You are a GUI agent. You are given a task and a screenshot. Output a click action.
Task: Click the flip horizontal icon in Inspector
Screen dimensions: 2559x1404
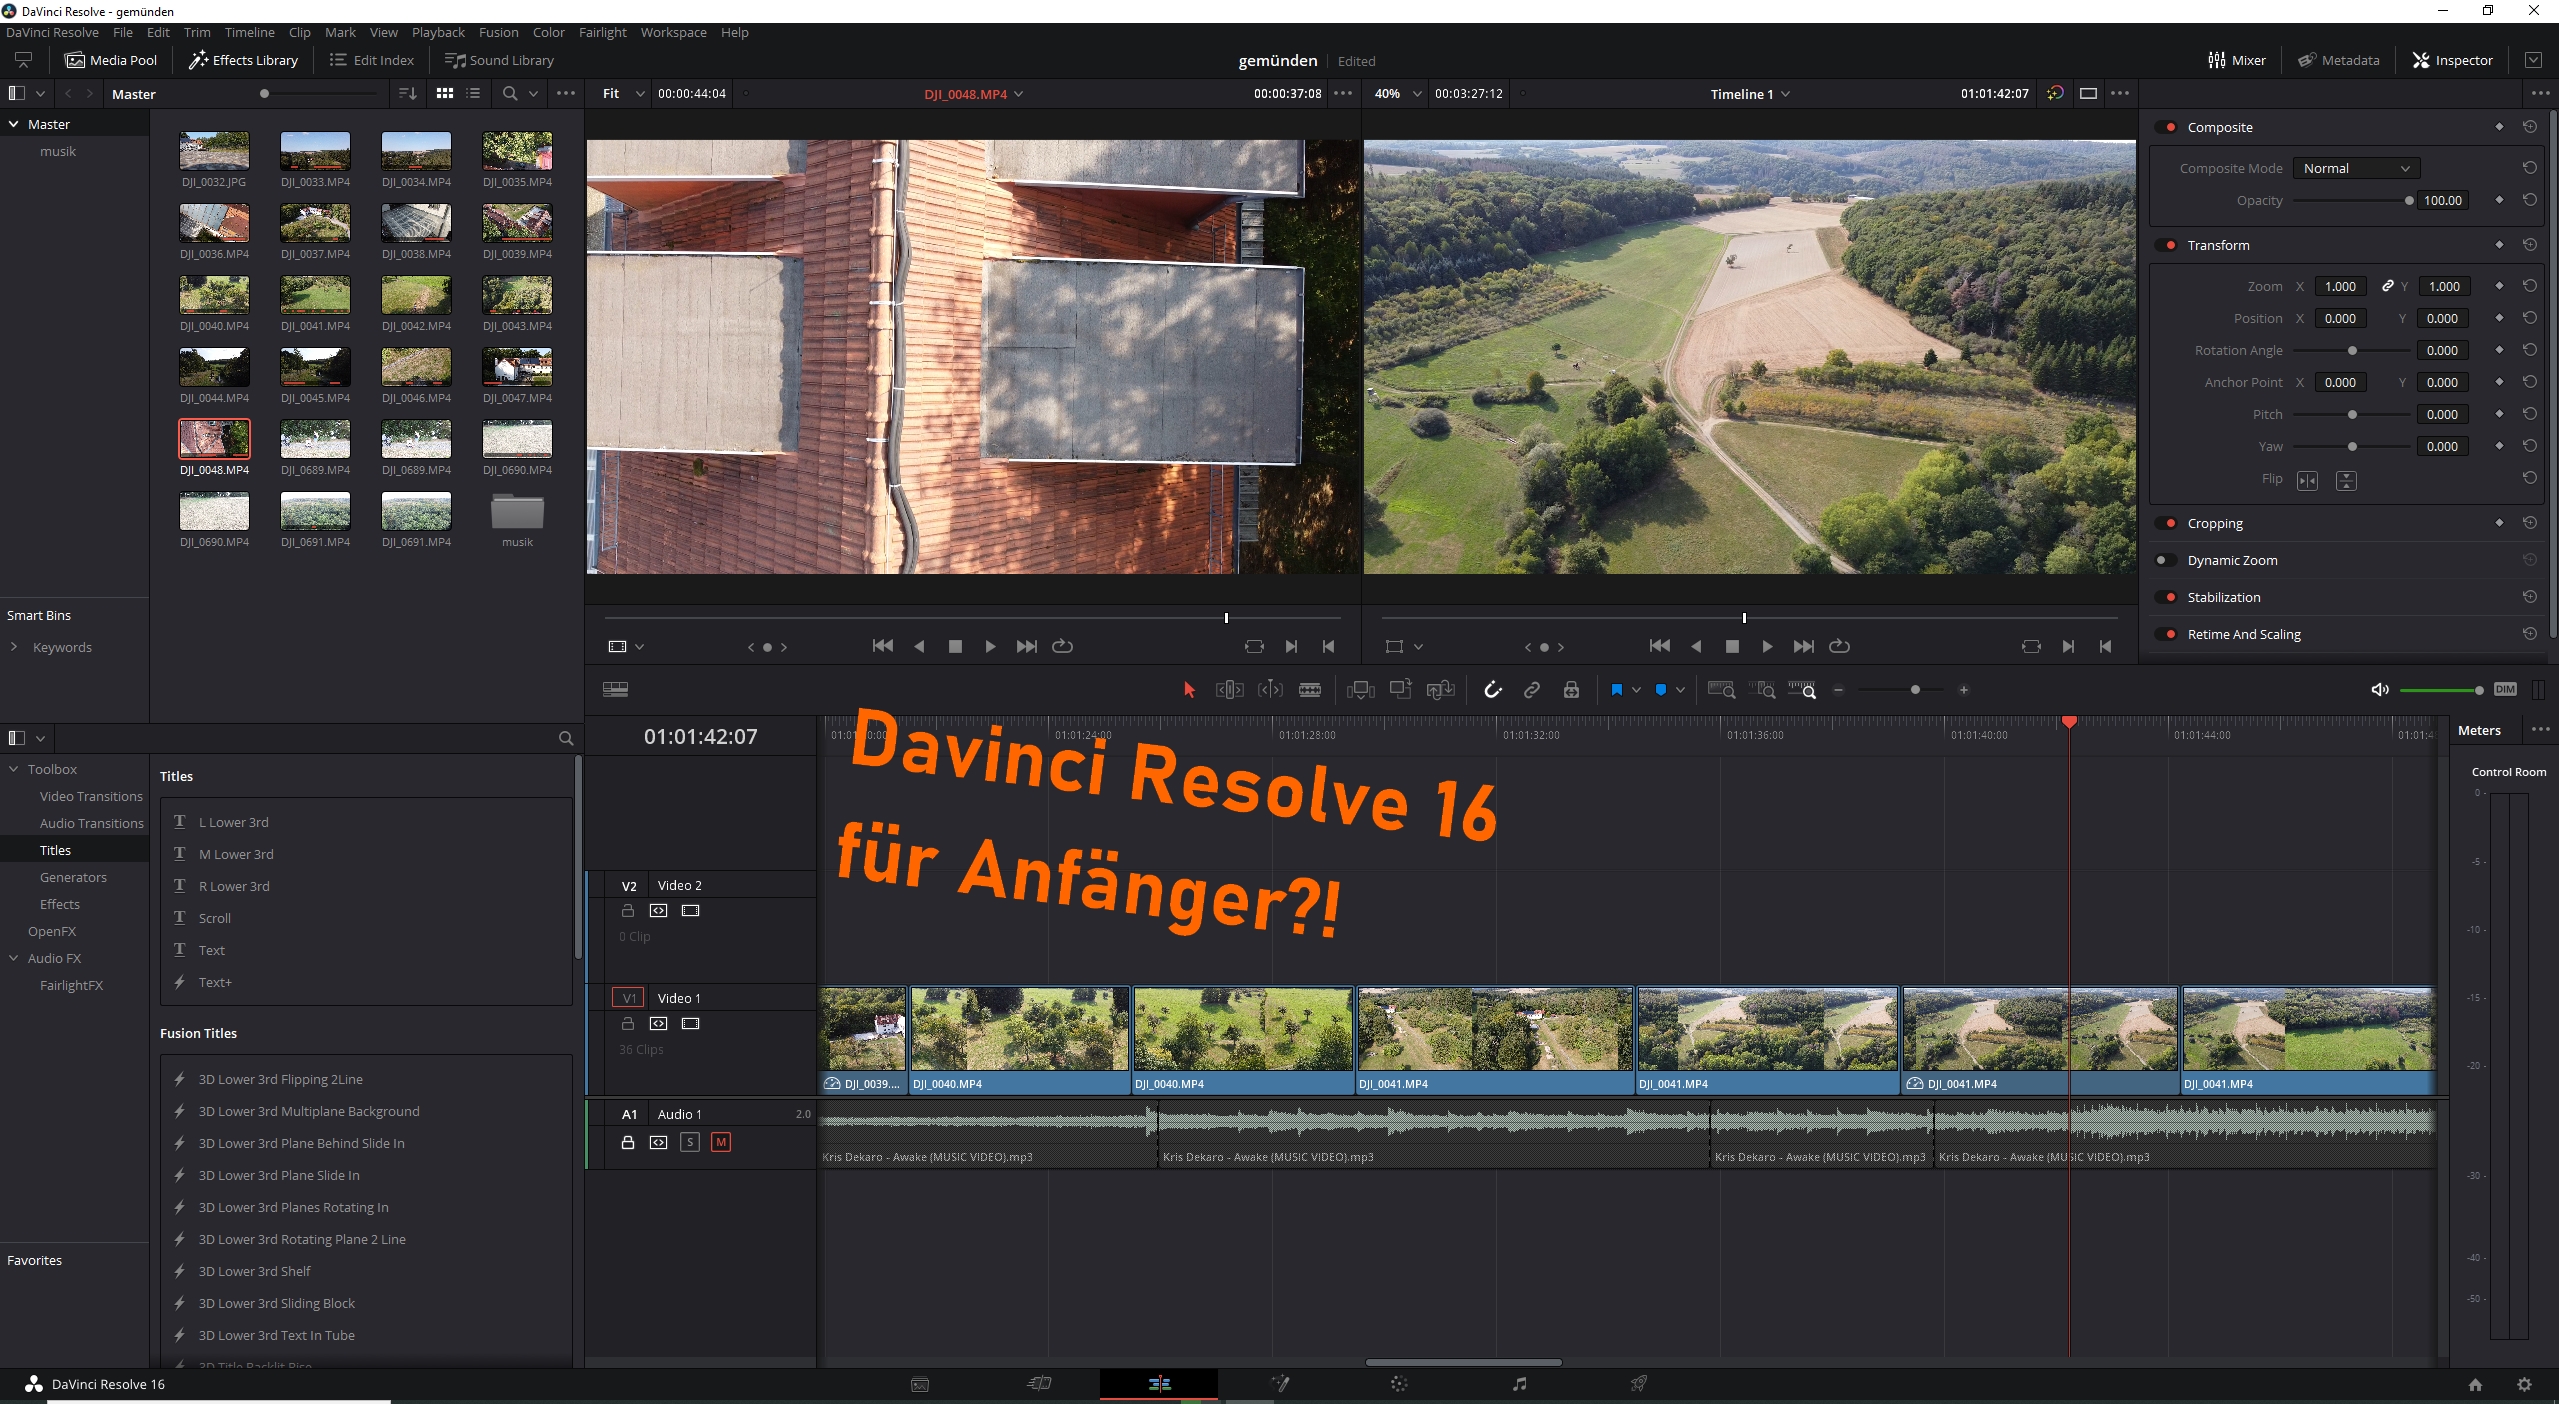point(2307,481)
